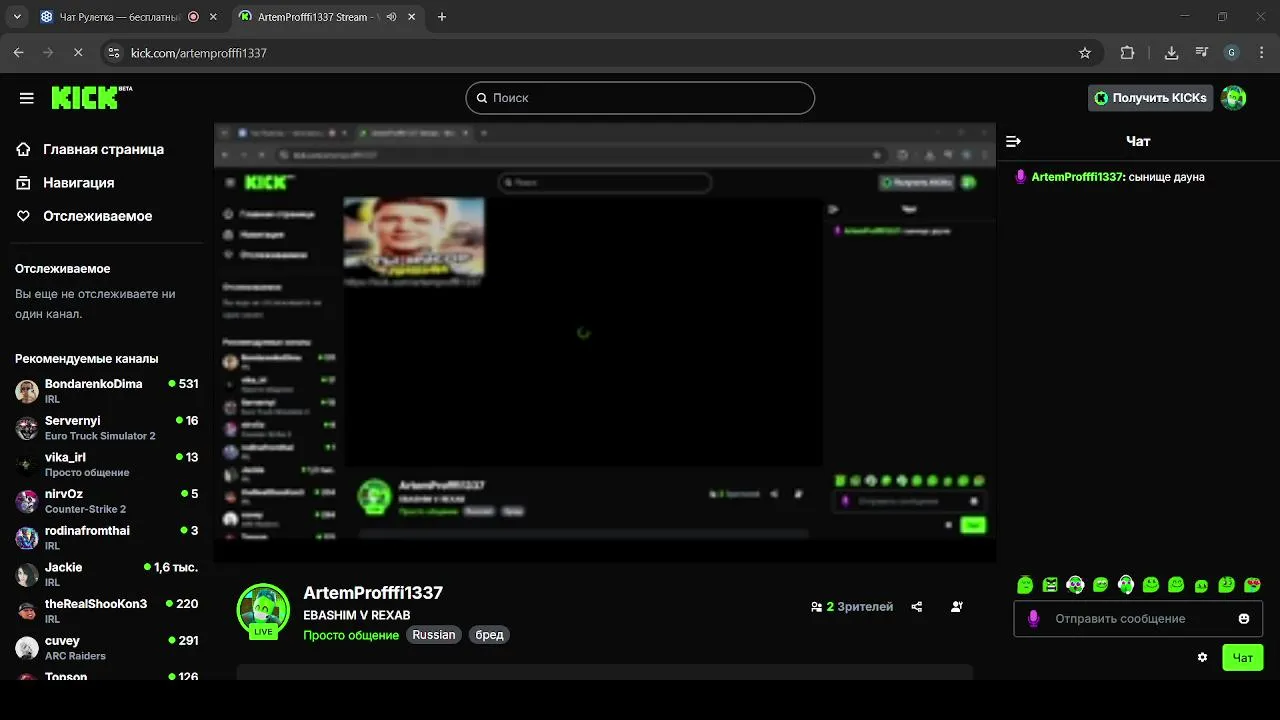
Task: Open the Chrome three-dot menu
Action: pos(1261,53)
